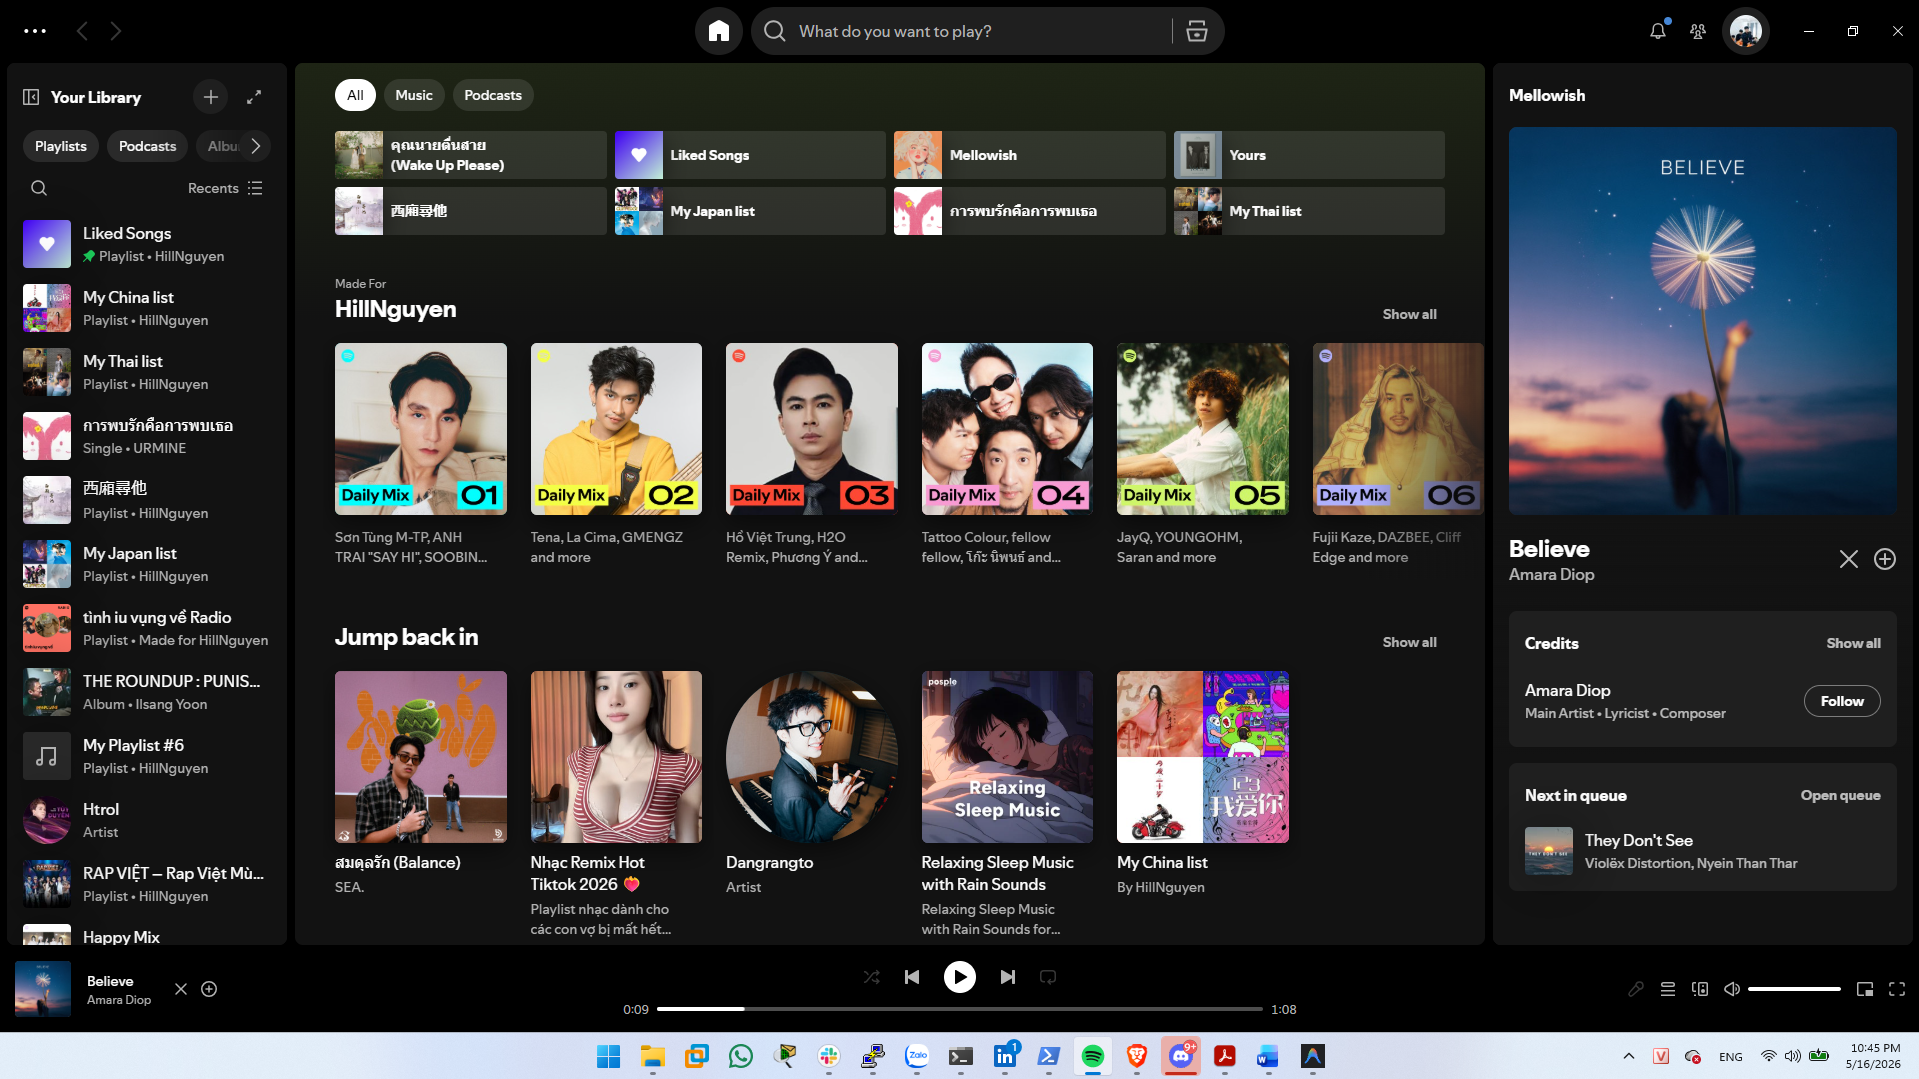Follow Amara Diop
1919x1079 pixels.
[x=1842, y=701]
